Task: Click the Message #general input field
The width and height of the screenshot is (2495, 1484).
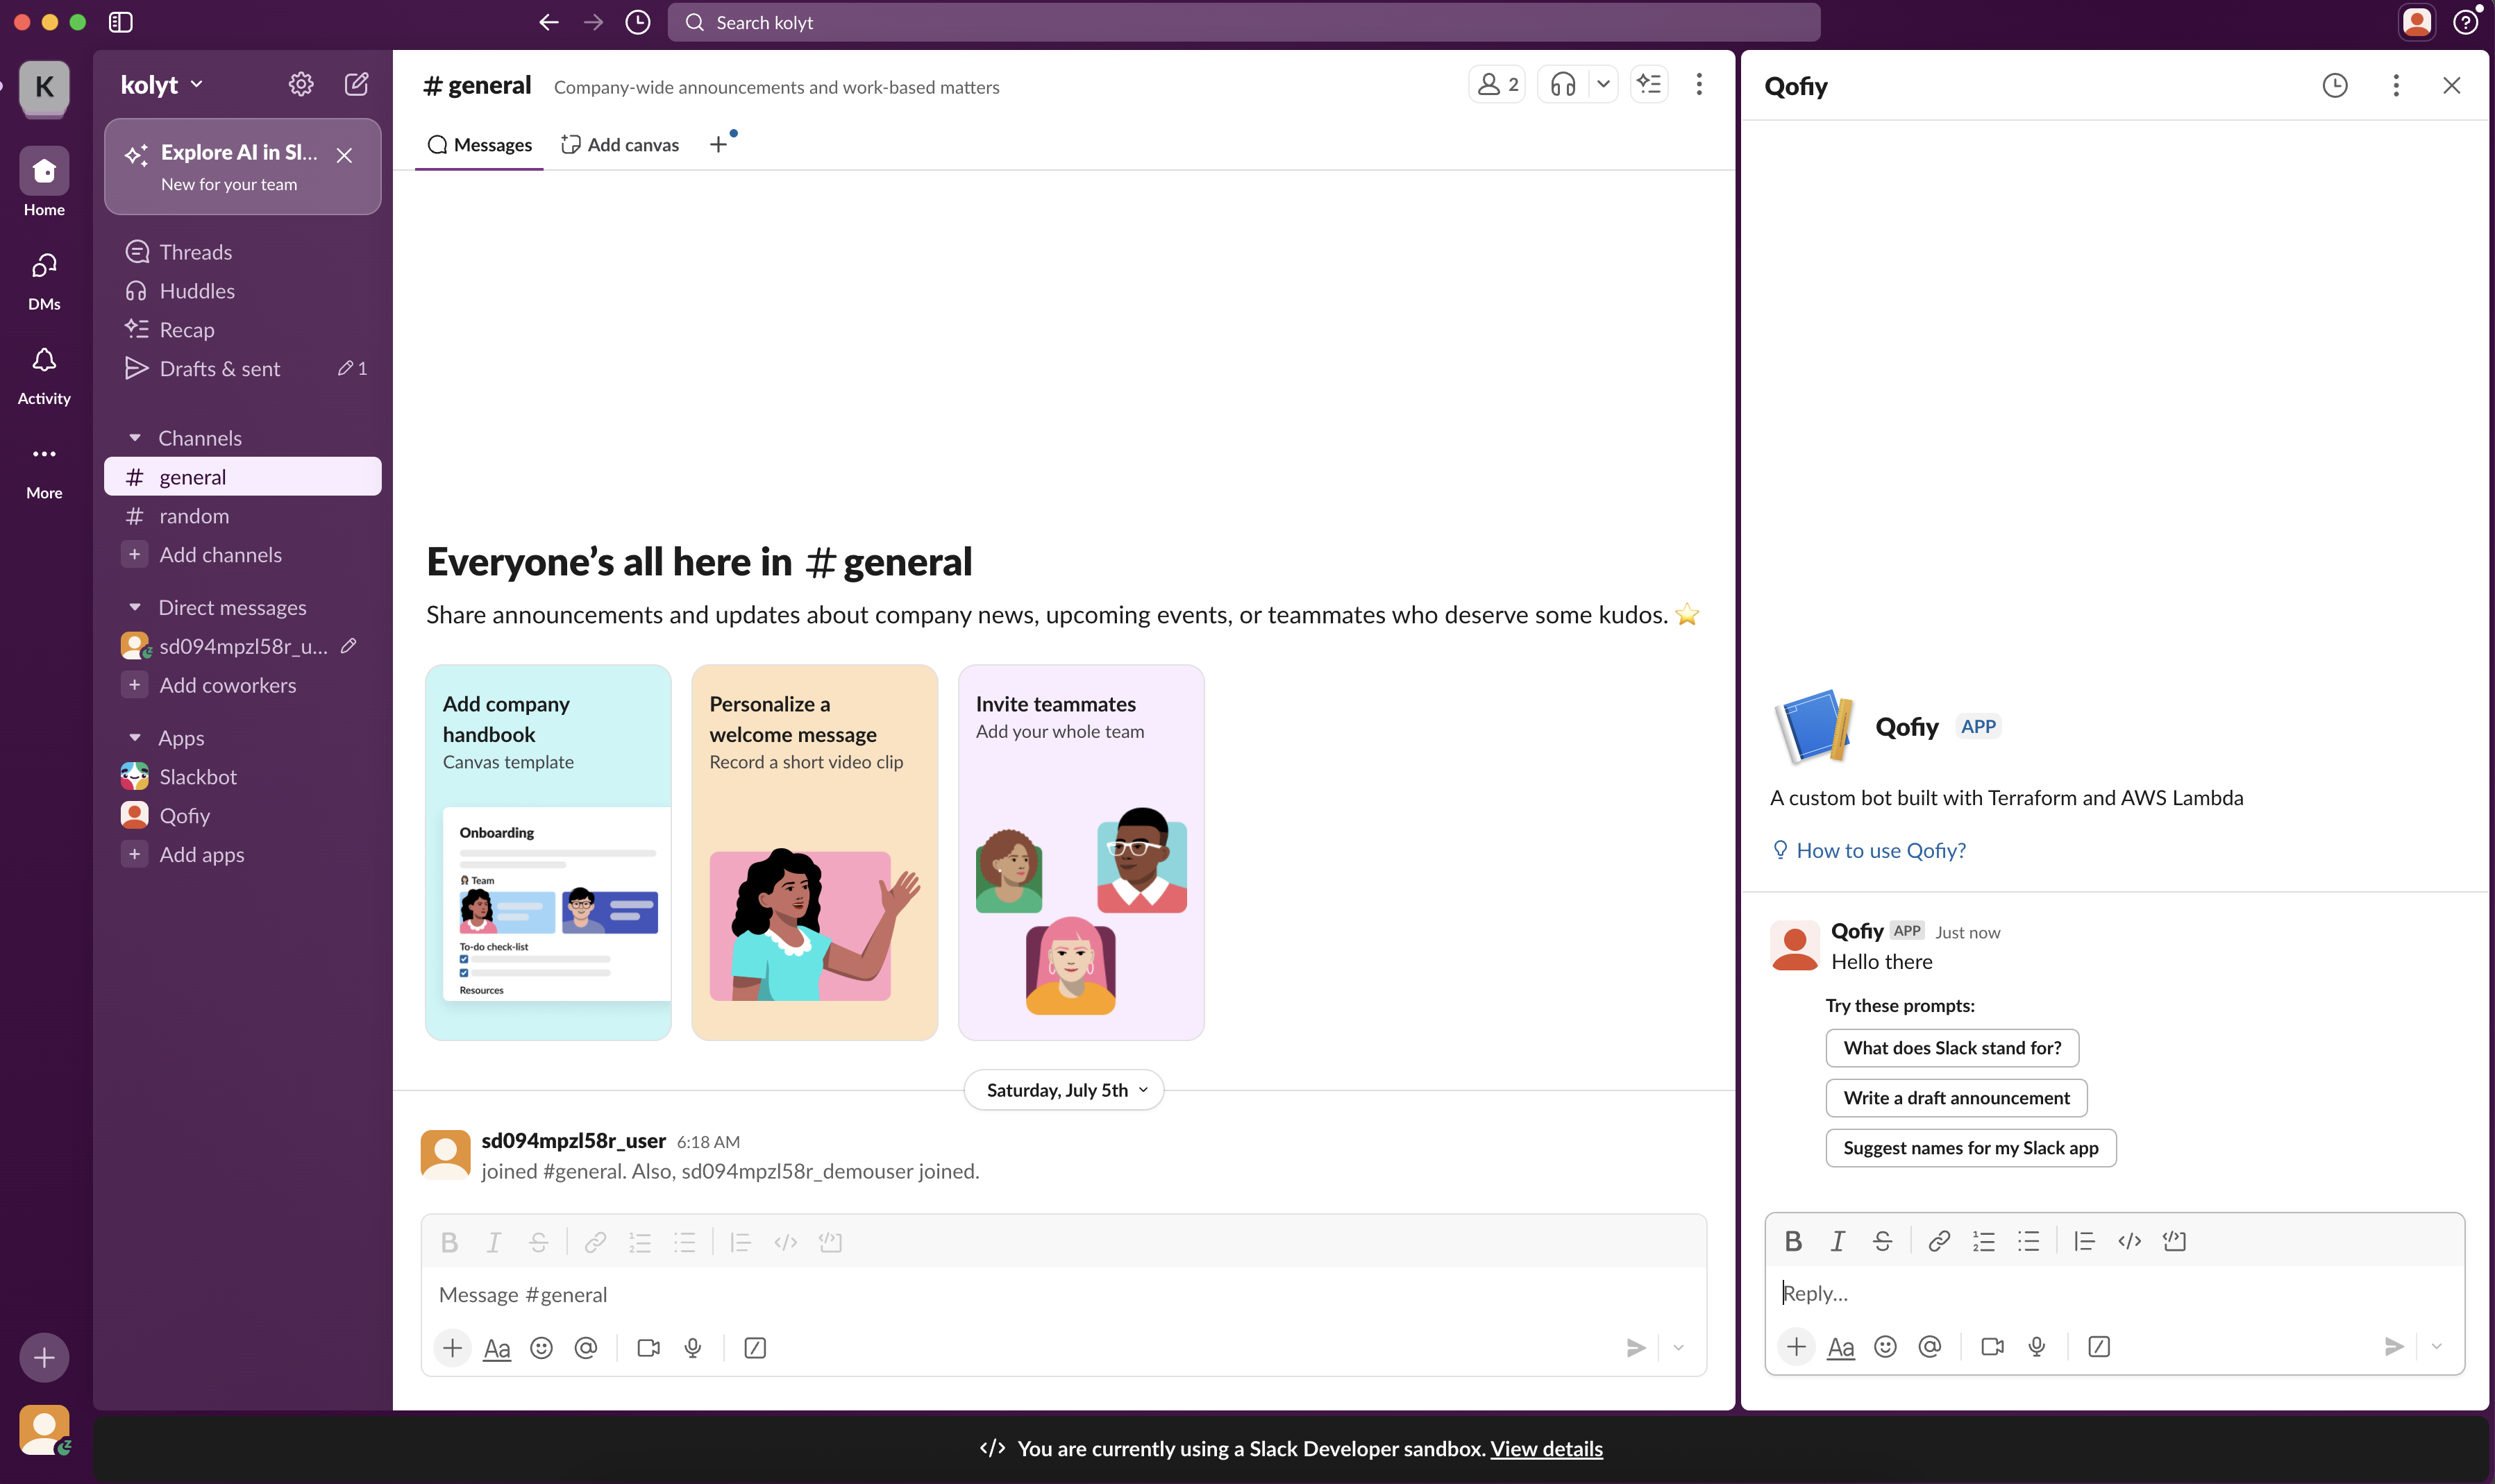Action: (x=1064, y=1294)
